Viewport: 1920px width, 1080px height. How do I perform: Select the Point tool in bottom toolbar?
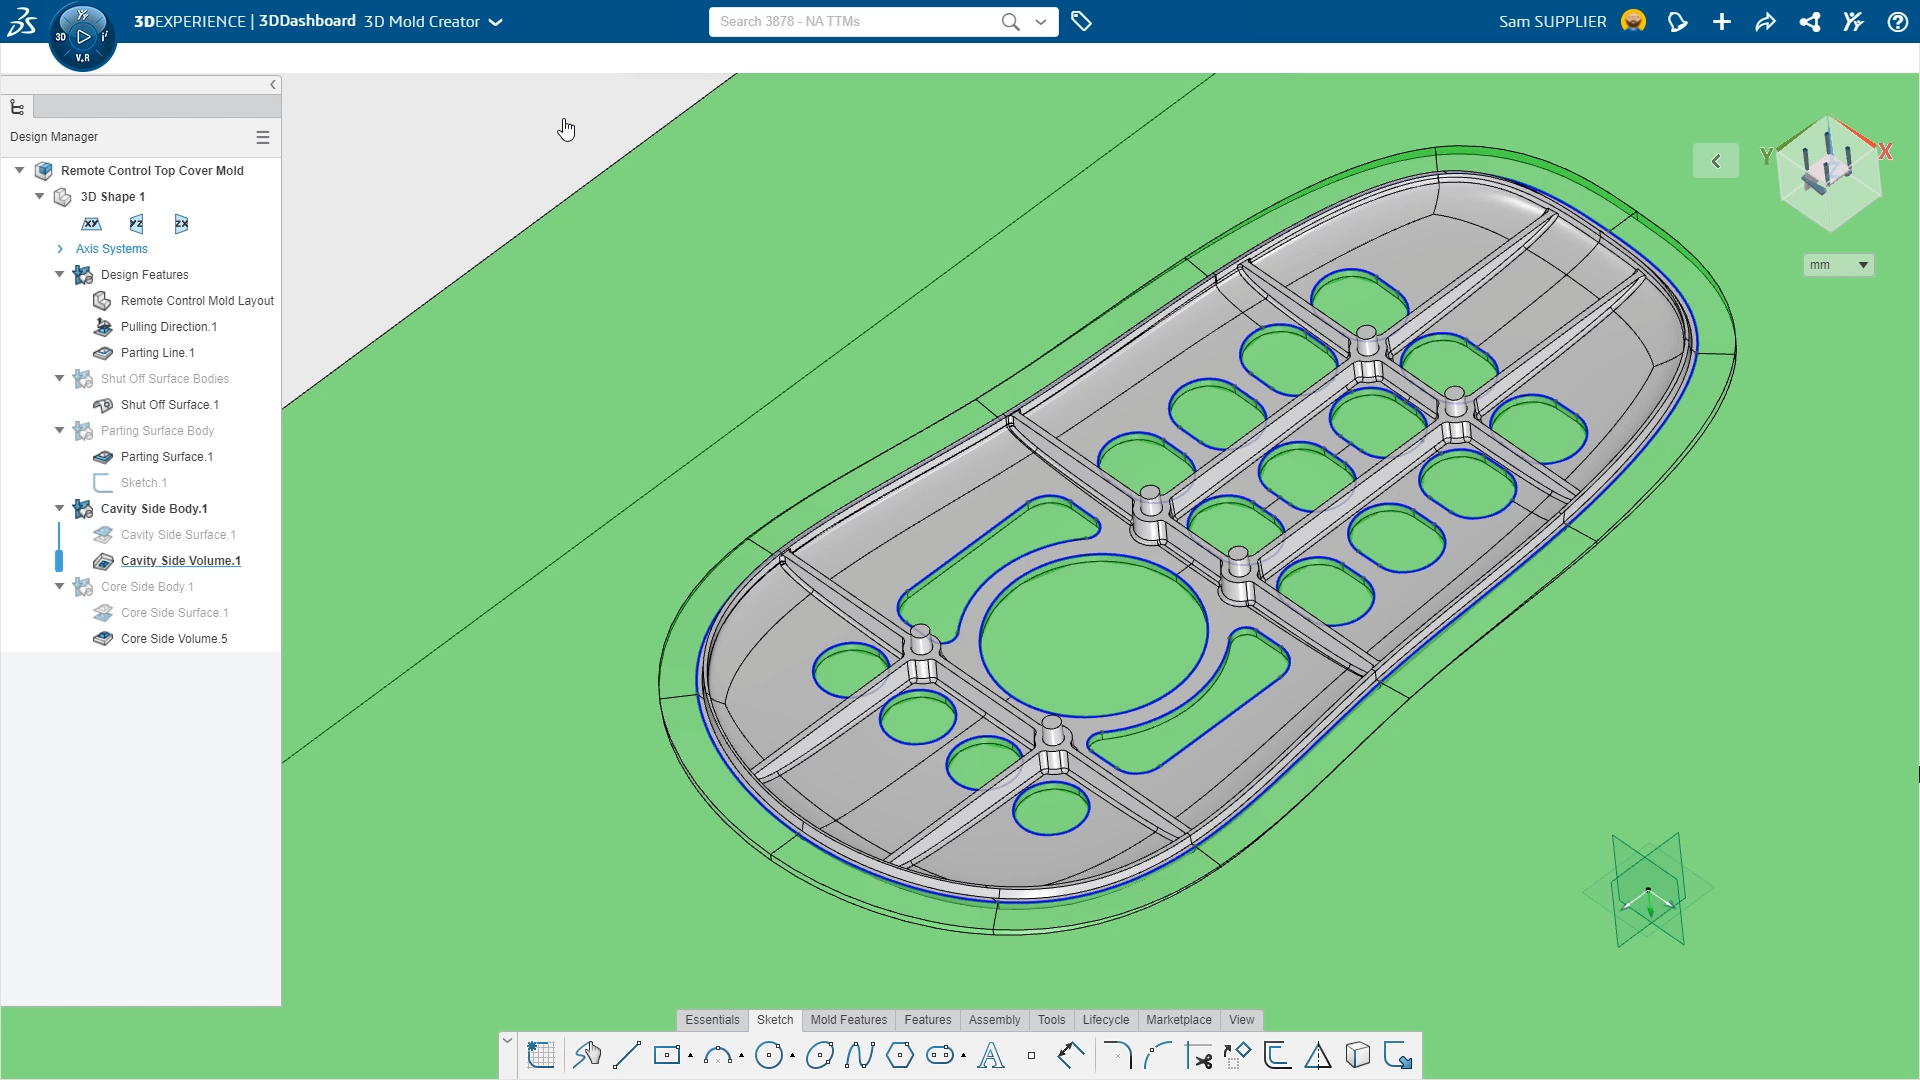pos(1033,1055)
